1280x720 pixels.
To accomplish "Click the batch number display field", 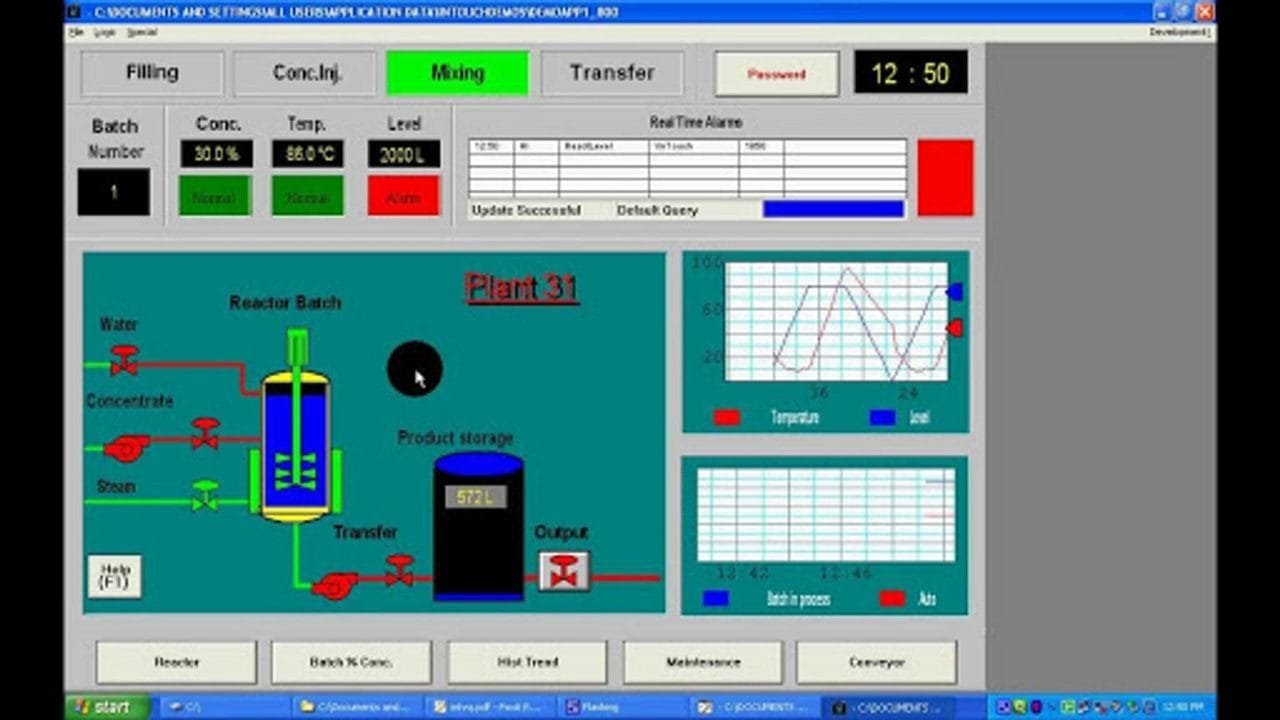I will point(114,192).
